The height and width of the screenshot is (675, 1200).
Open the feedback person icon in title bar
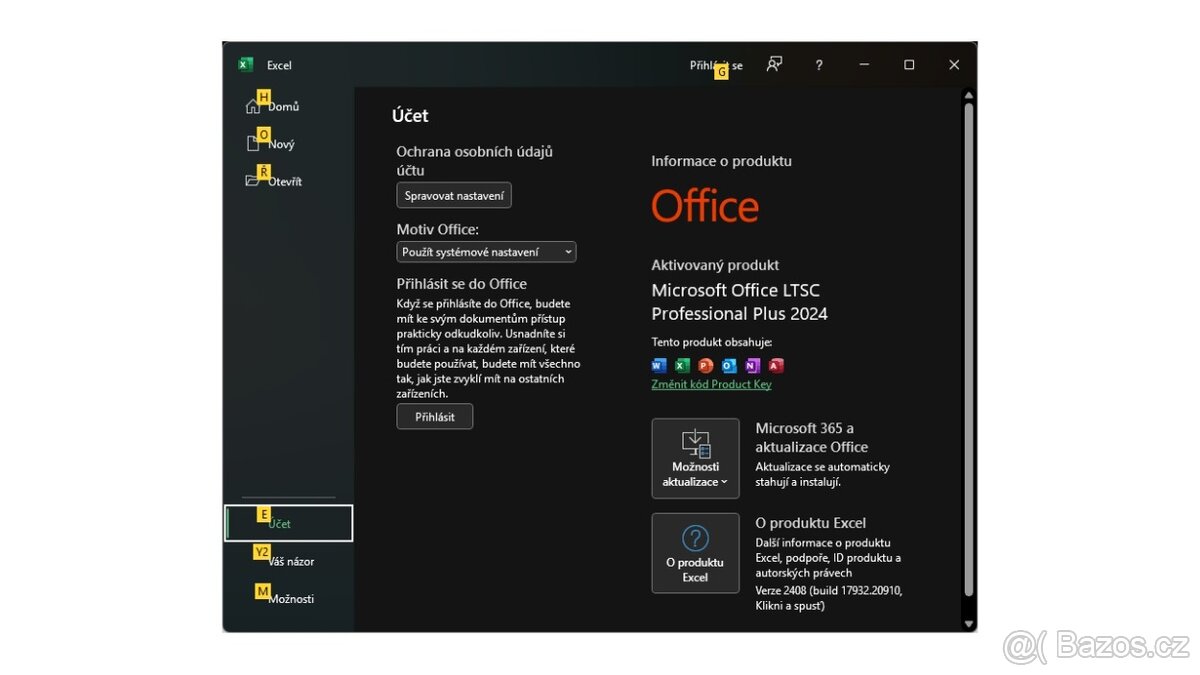click(774, 65)
